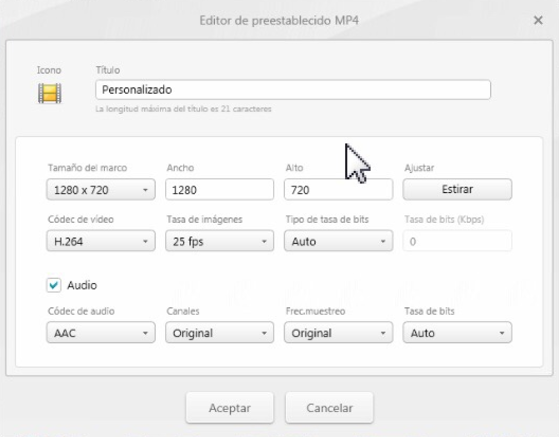Click the title length hint text
The width and height of the screenshot is (559, 437).
point(183,109)
